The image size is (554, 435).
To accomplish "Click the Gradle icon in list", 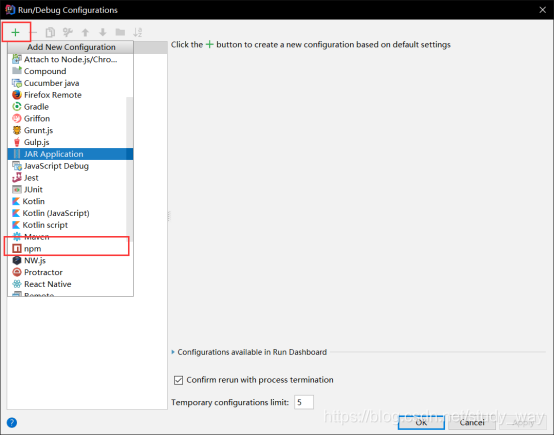I will coord(17,106).
